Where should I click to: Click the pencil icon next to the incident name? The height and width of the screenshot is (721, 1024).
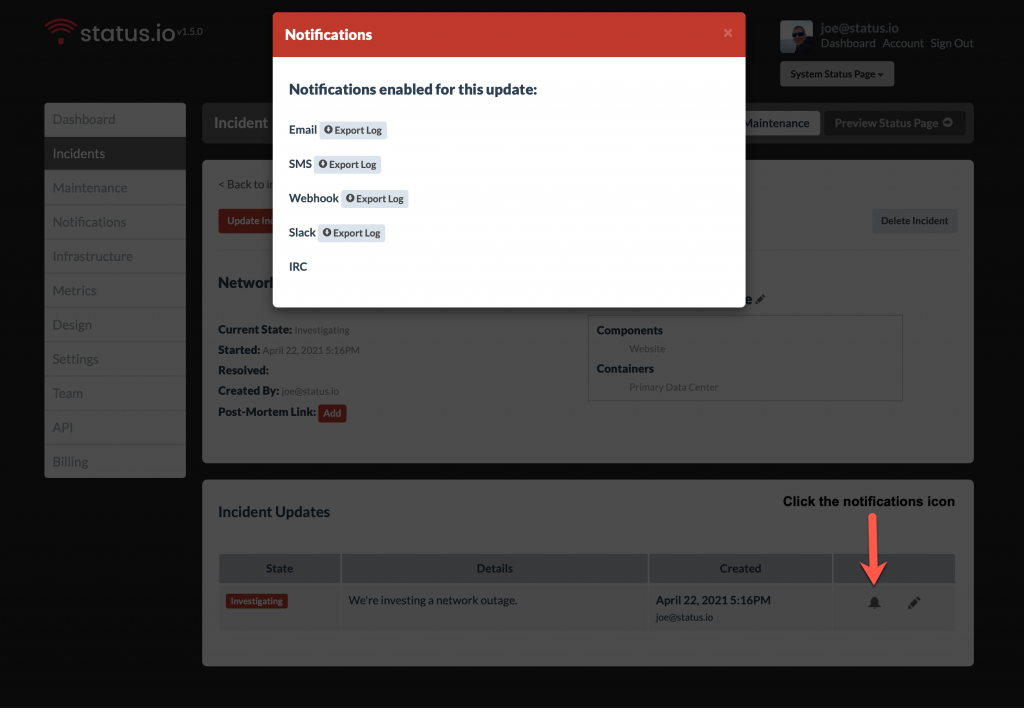click(x=761, y=299)
